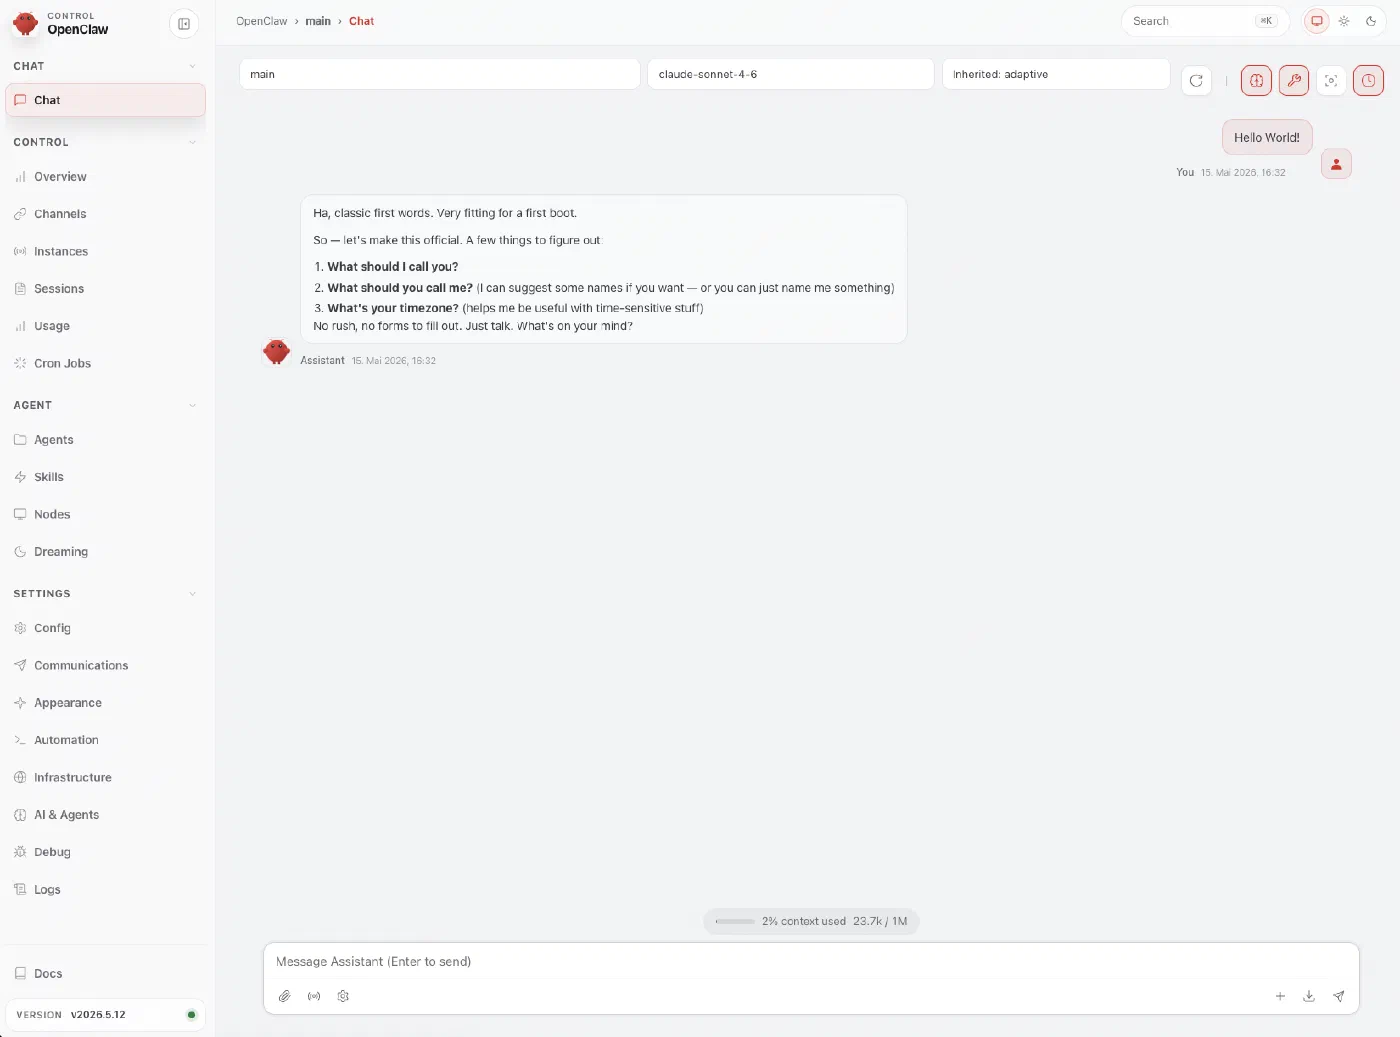This screenshot has width=1400, height=1037.
Task: Click the OpenClaw breadcrumb
Action: click(262, 21)
